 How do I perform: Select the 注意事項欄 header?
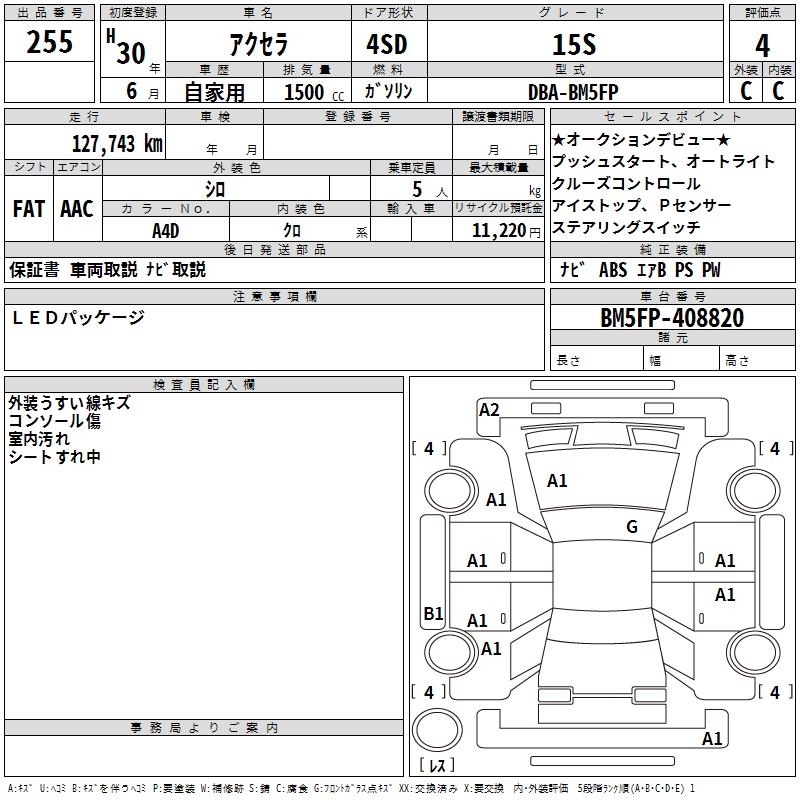(275, 296)
